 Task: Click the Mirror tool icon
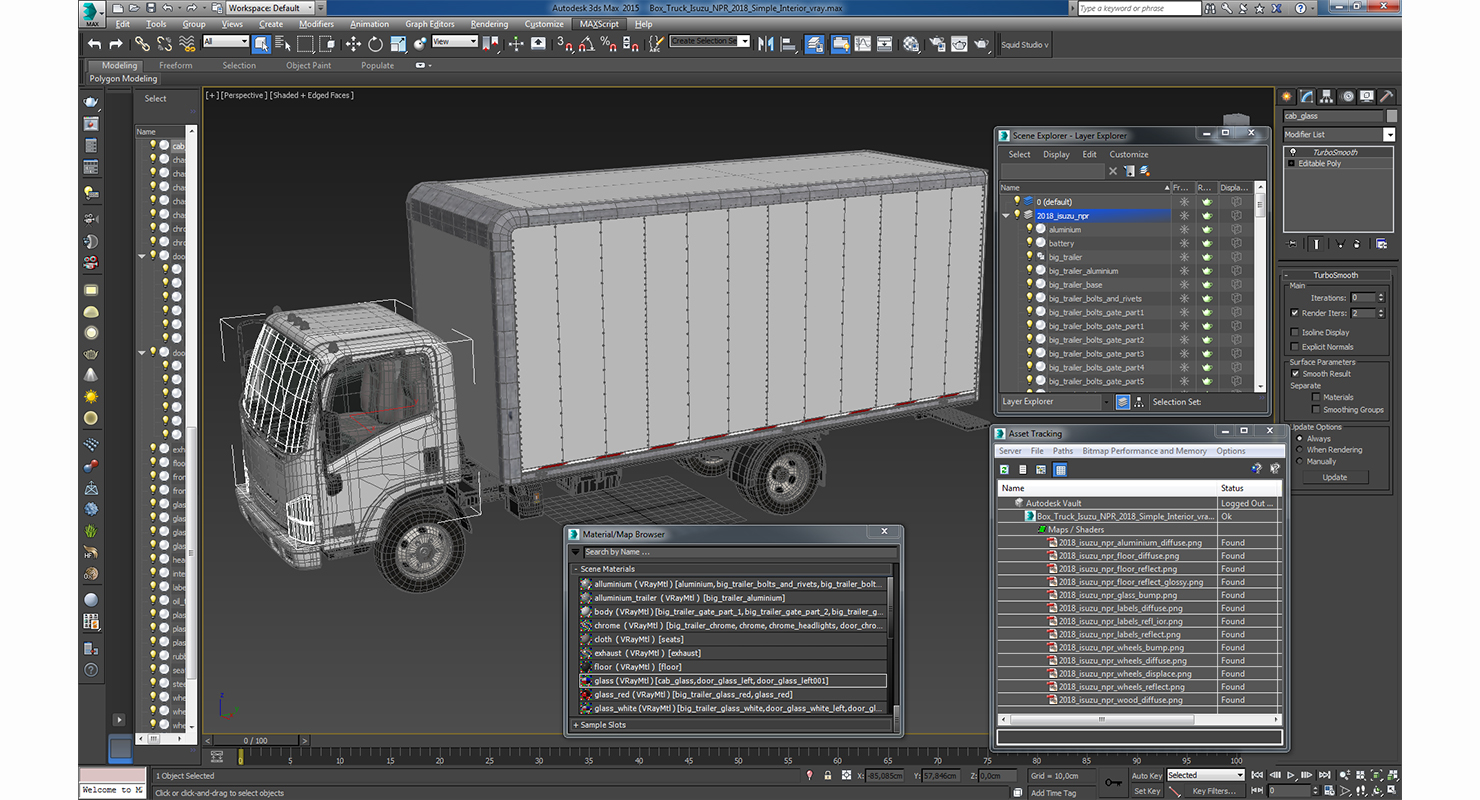pos(766,44)
